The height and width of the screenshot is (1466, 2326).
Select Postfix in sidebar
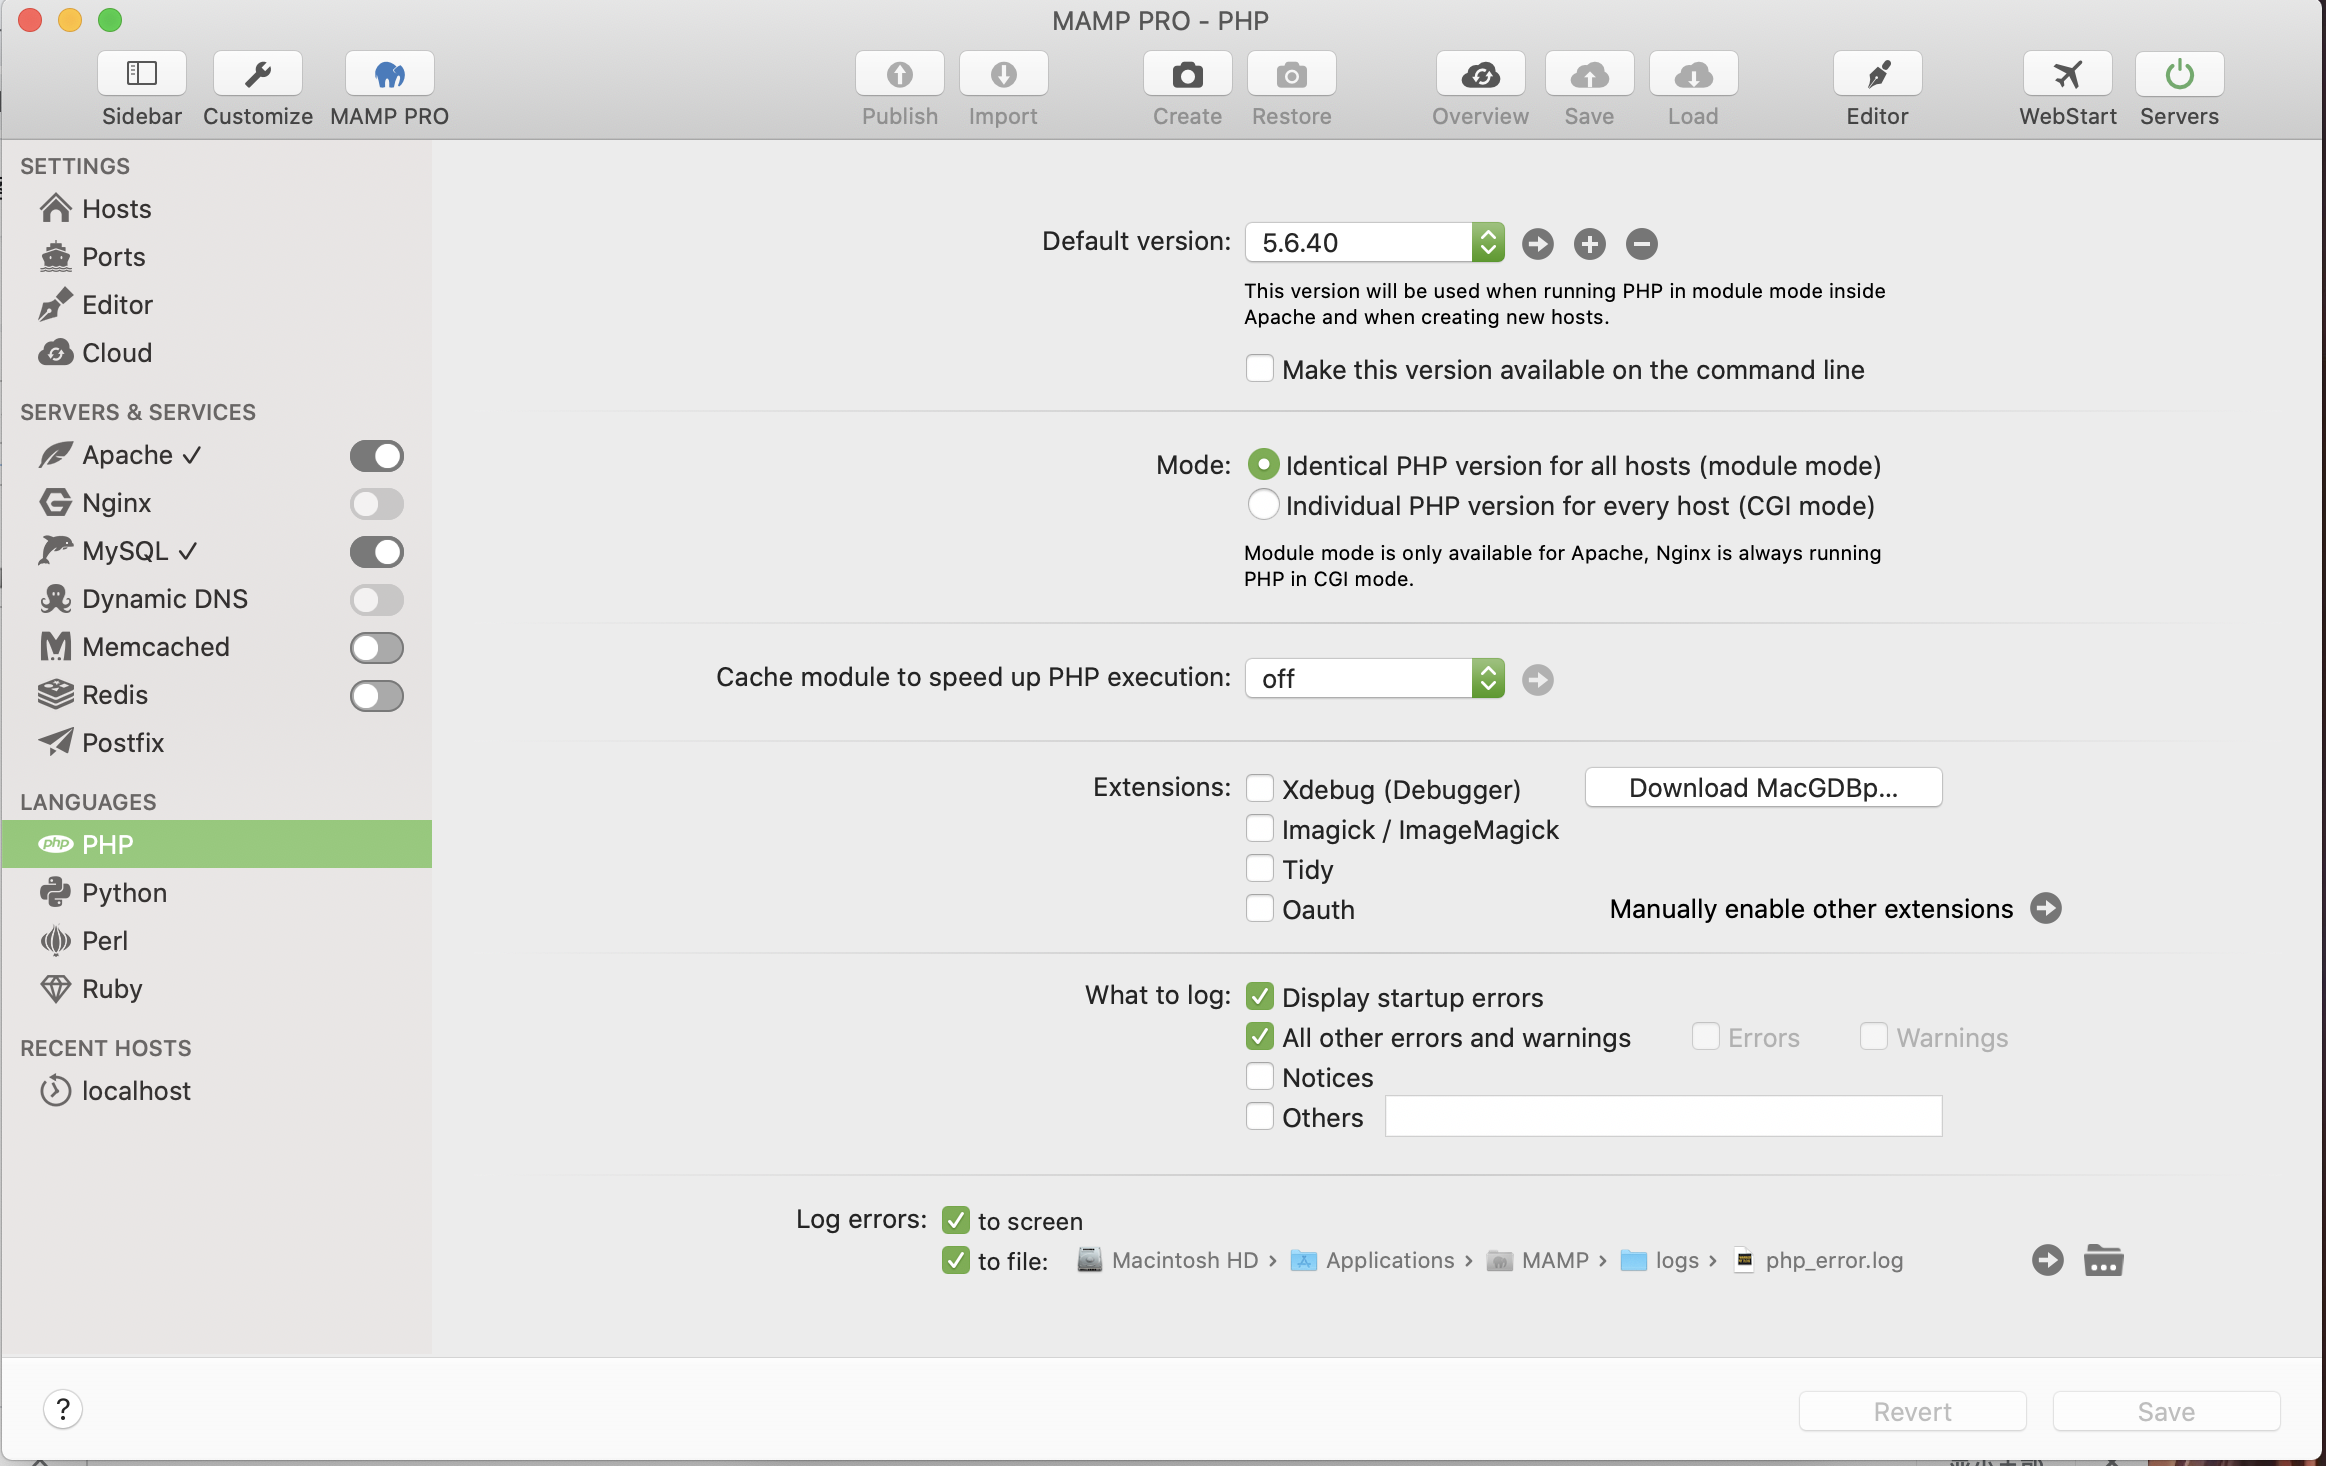pos(216,743)
